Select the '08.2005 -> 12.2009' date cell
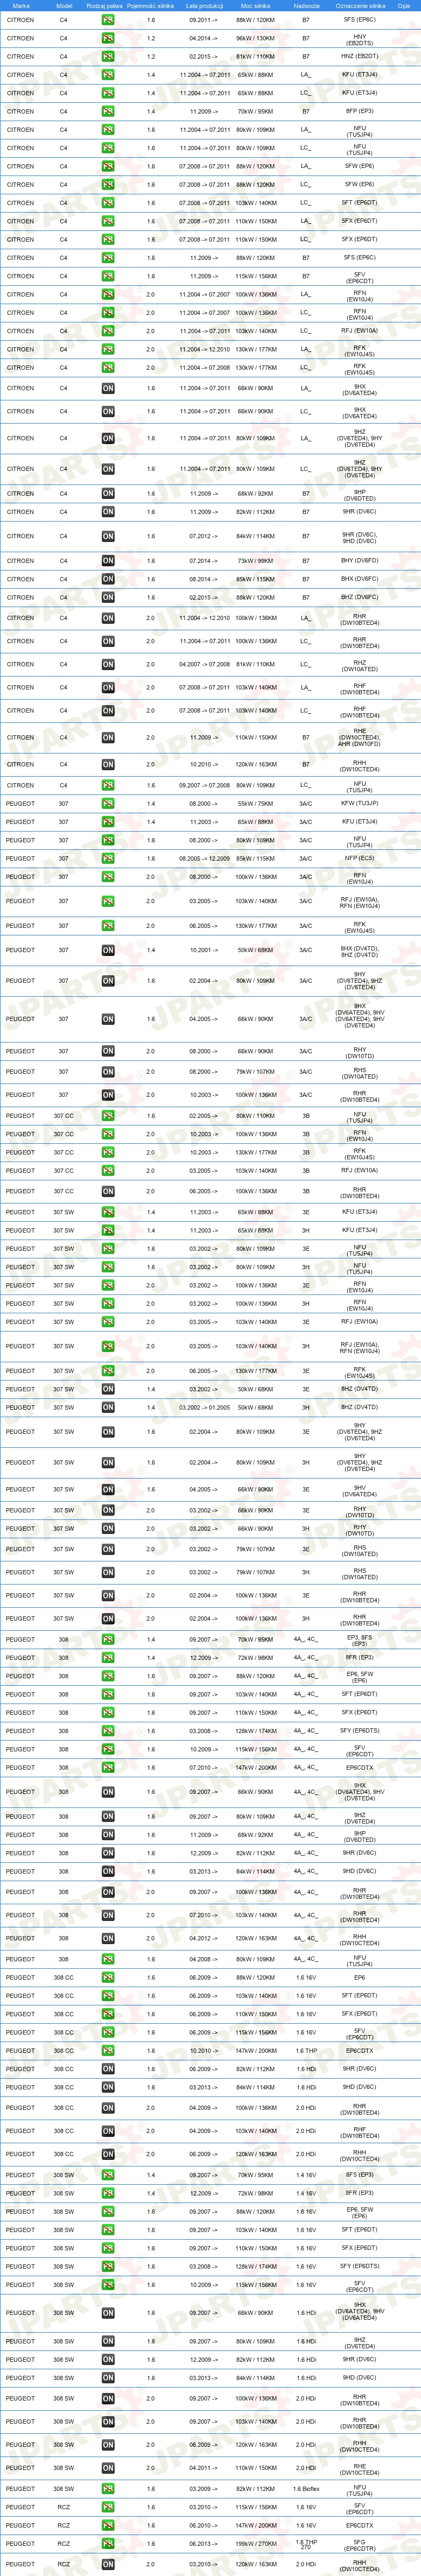Viewport: 421px width, 2576px height. 204,858
